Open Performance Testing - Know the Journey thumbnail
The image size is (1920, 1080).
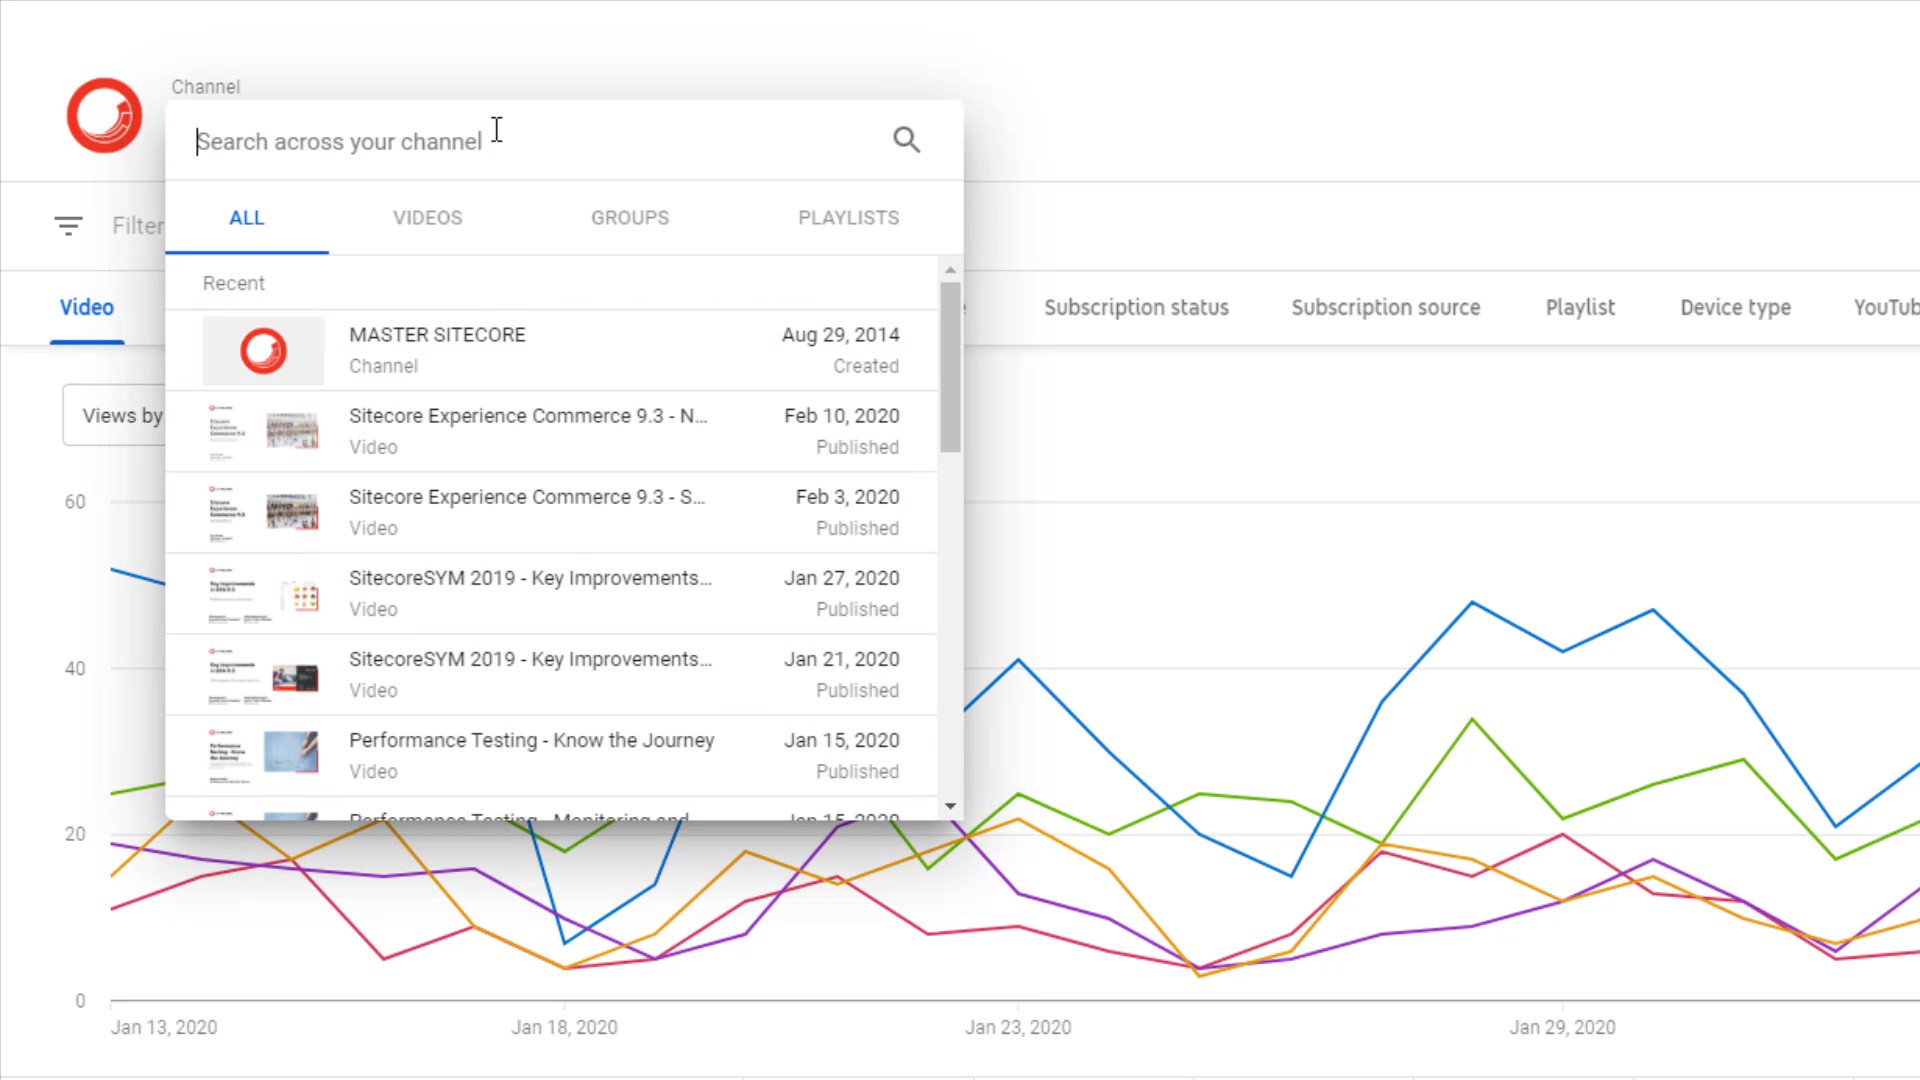tap(263, 756)
